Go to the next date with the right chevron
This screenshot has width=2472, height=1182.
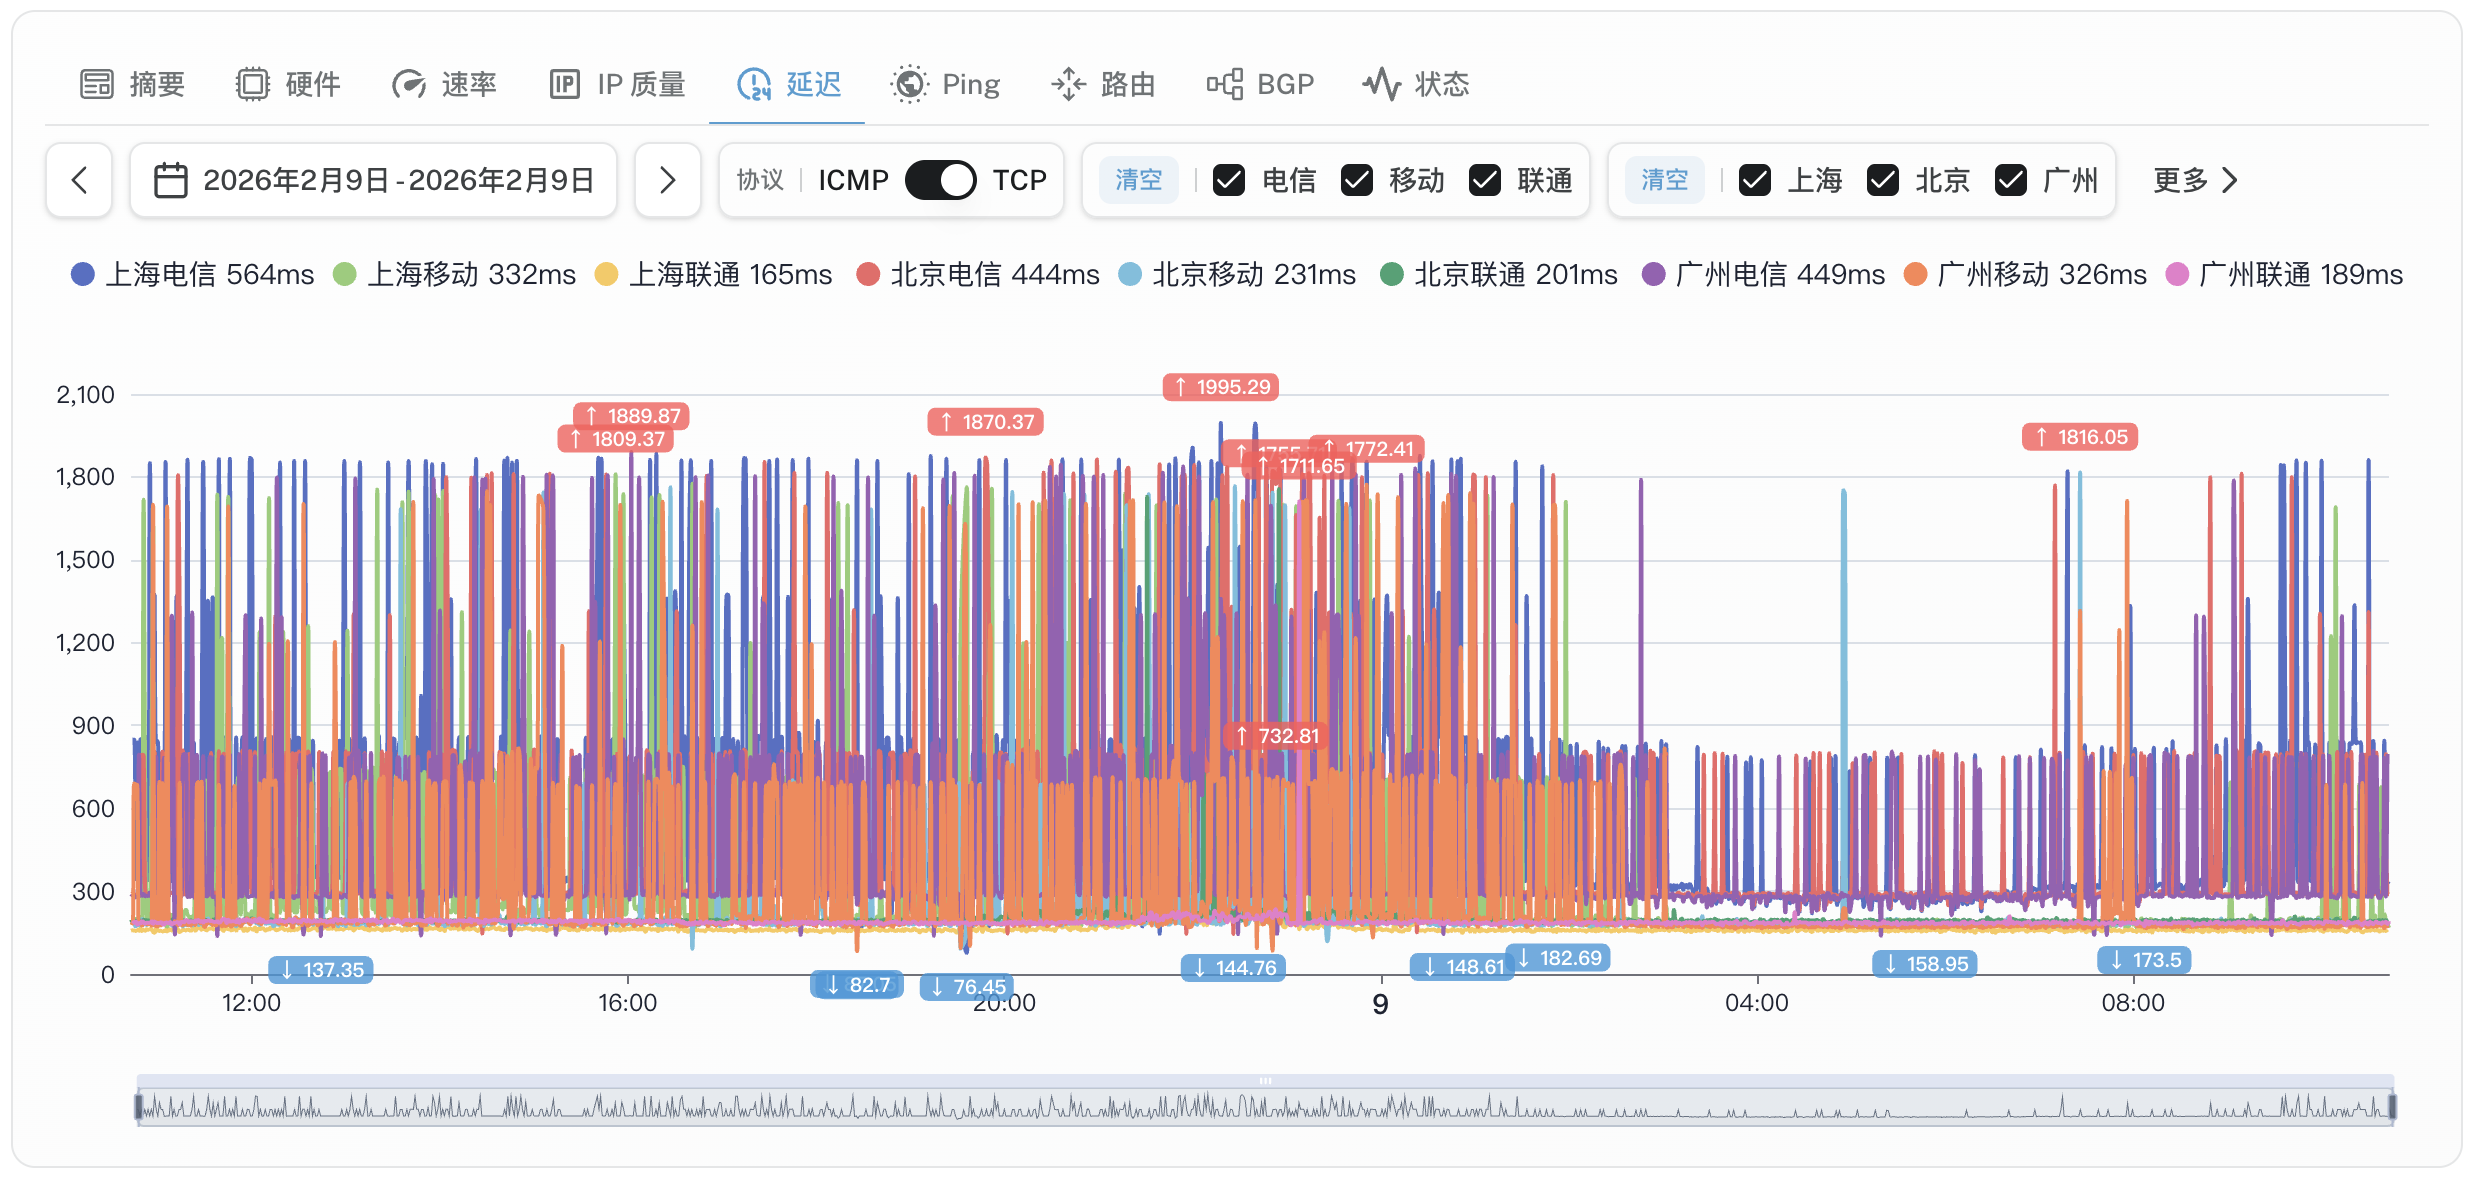pyautogui.click(x=667, y=180)
